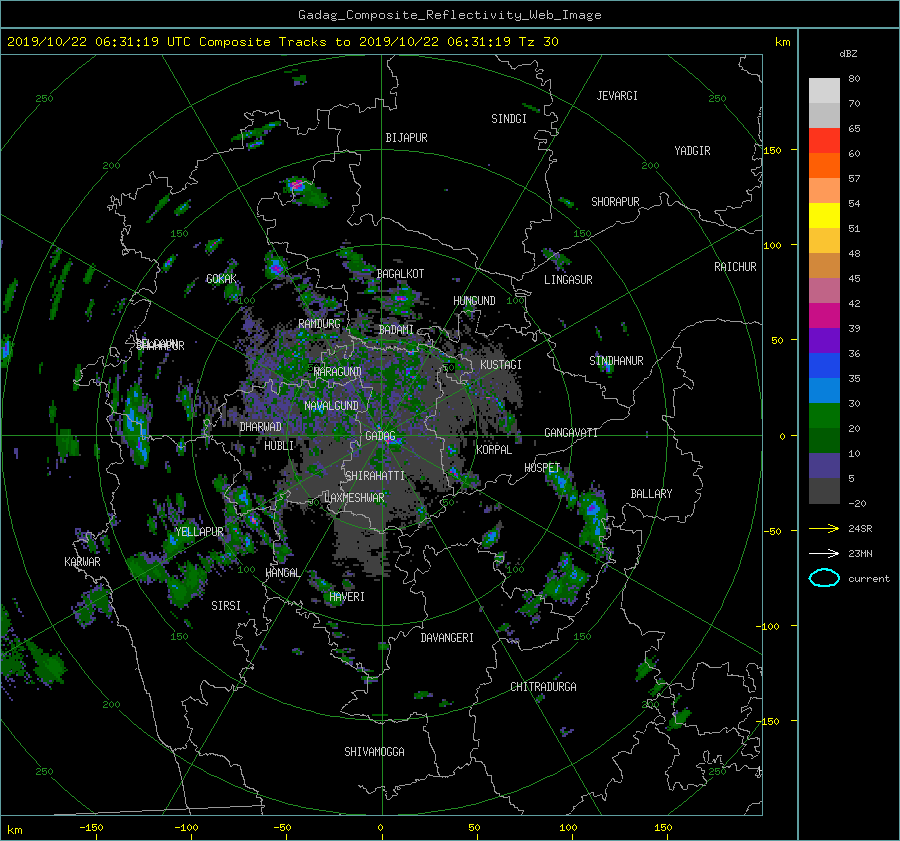Click the dBZ legend heading
The width and height of the screenshot is (900, 841).
[x=848, y=54]
